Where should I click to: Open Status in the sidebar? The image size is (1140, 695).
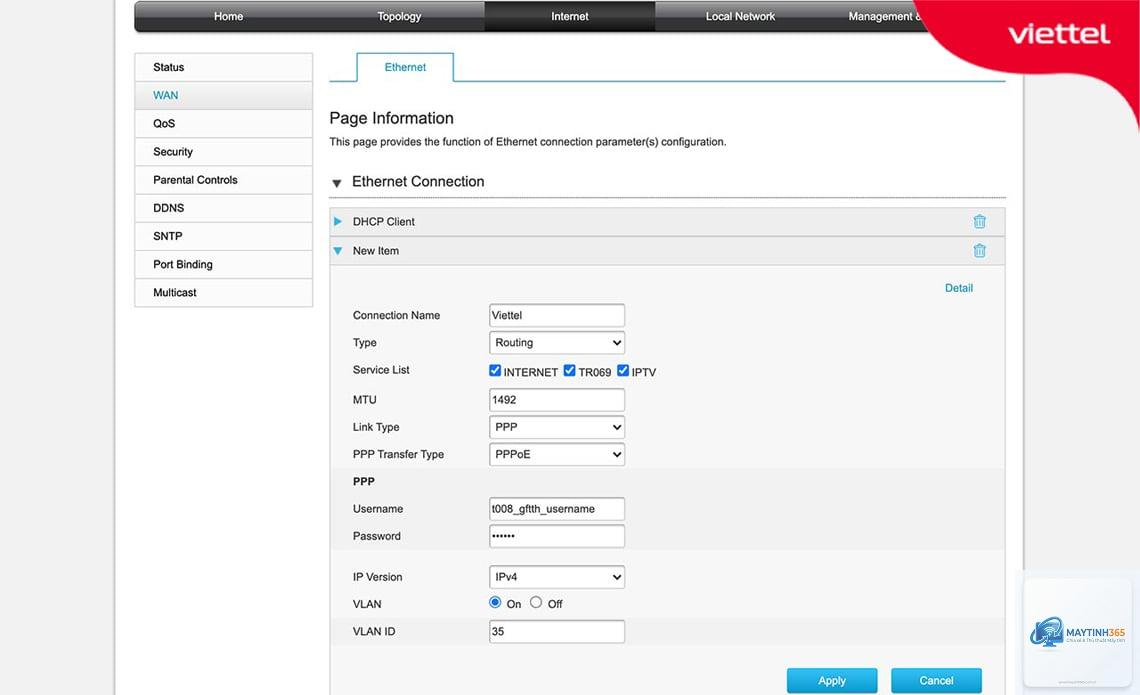tap(224, 67)
